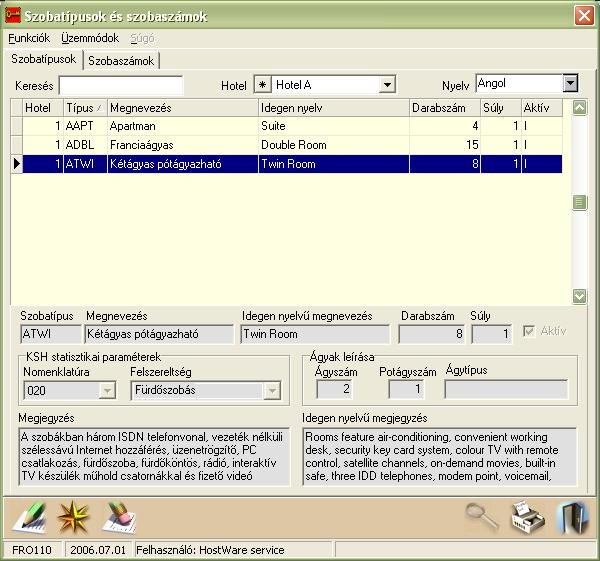Viewport: 600px width, 561px height.
Task: Click the Suite cell
Action: point(334,126)
